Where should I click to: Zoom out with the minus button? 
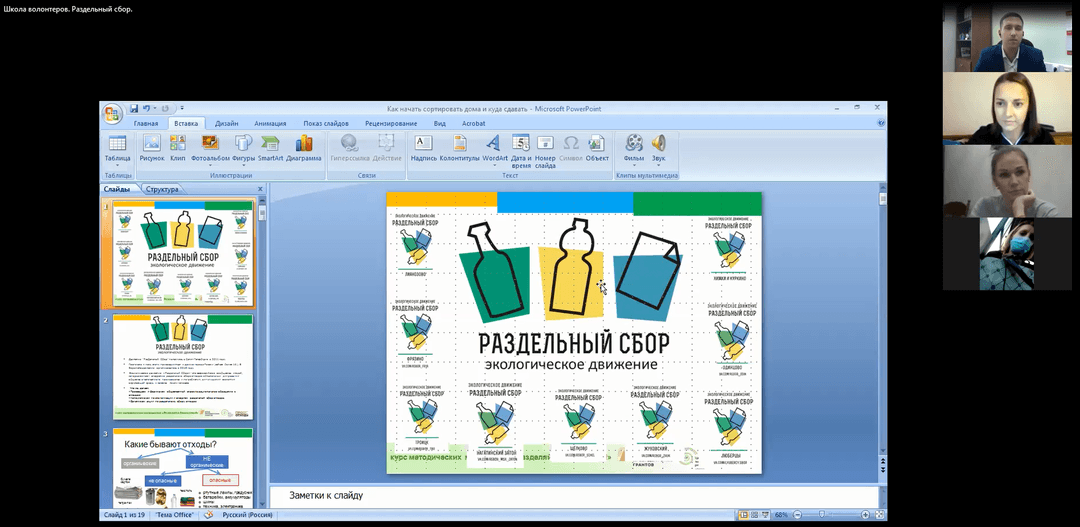[798, 515]
